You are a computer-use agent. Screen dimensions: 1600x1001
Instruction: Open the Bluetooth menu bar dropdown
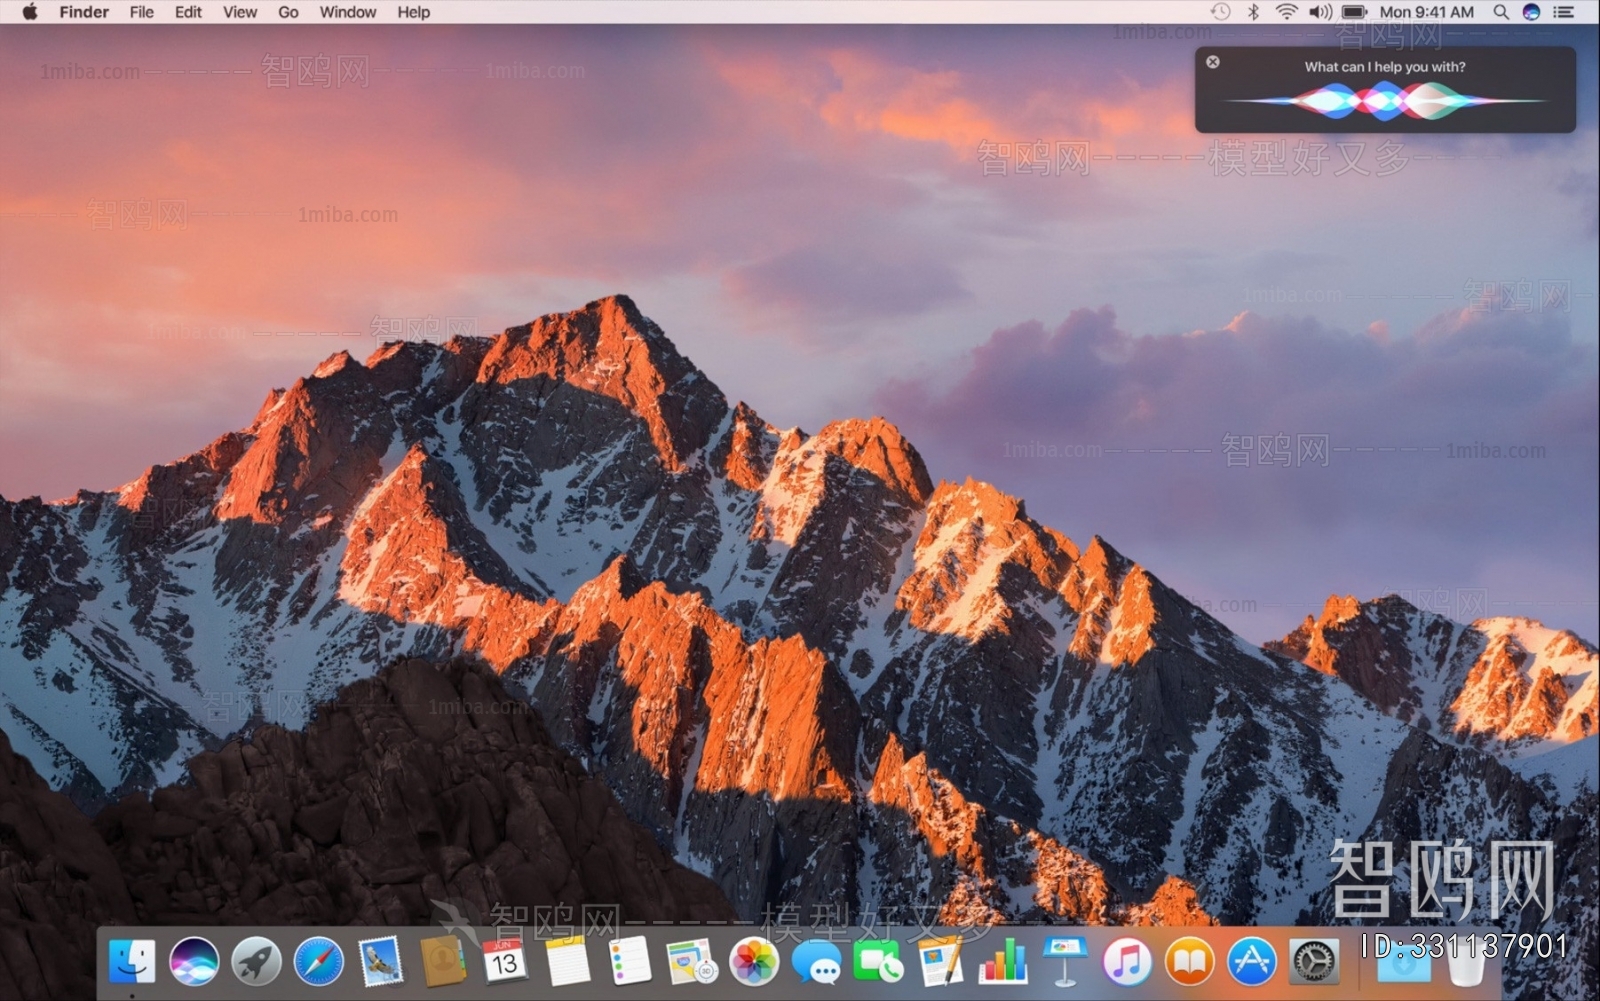tap(1253, 12)
